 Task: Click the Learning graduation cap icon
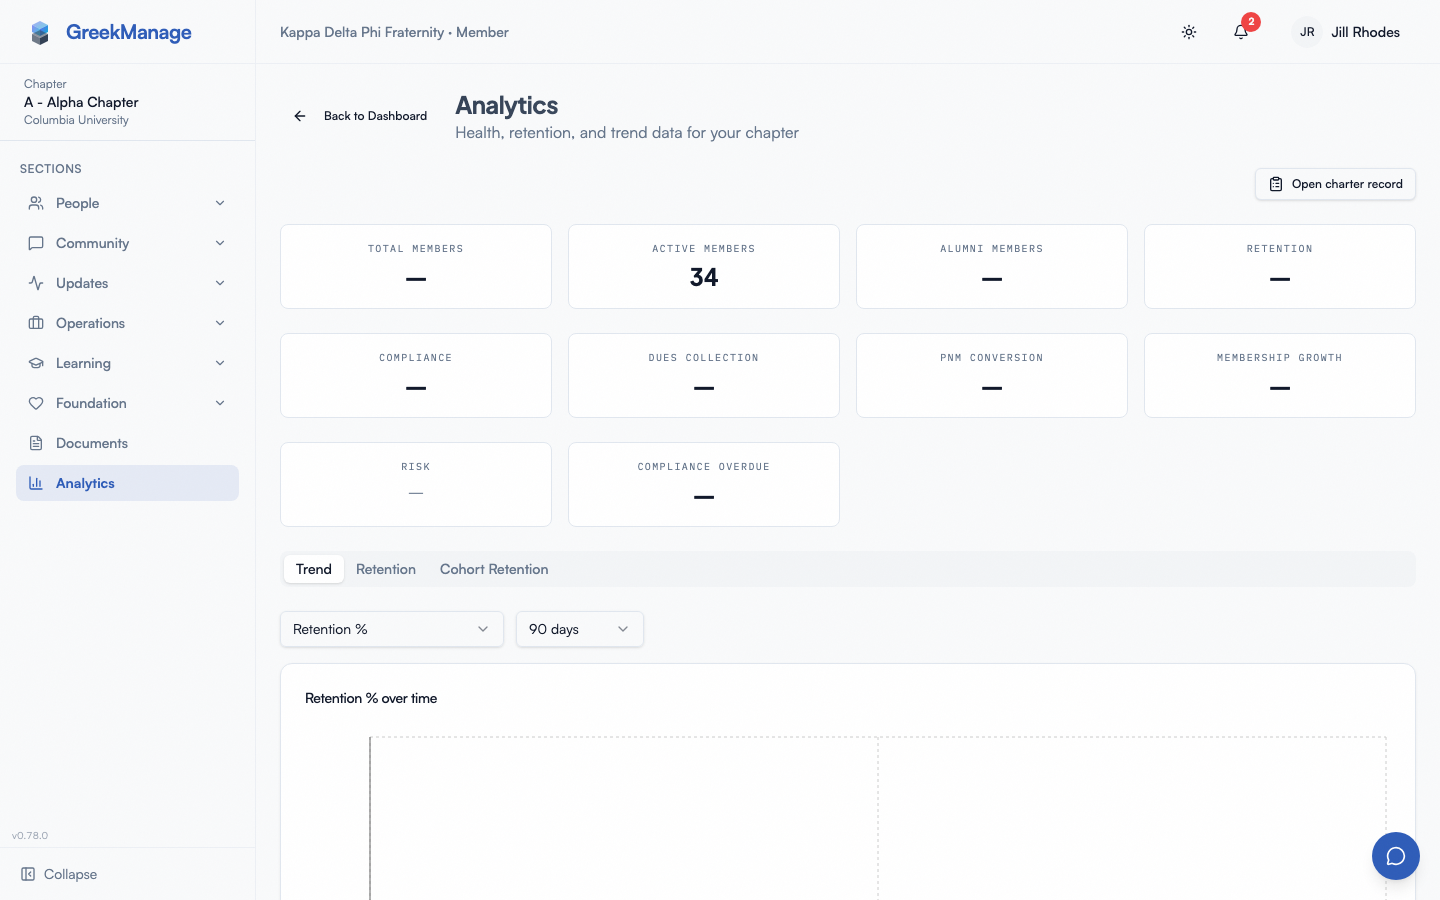(x=36, y=363)
